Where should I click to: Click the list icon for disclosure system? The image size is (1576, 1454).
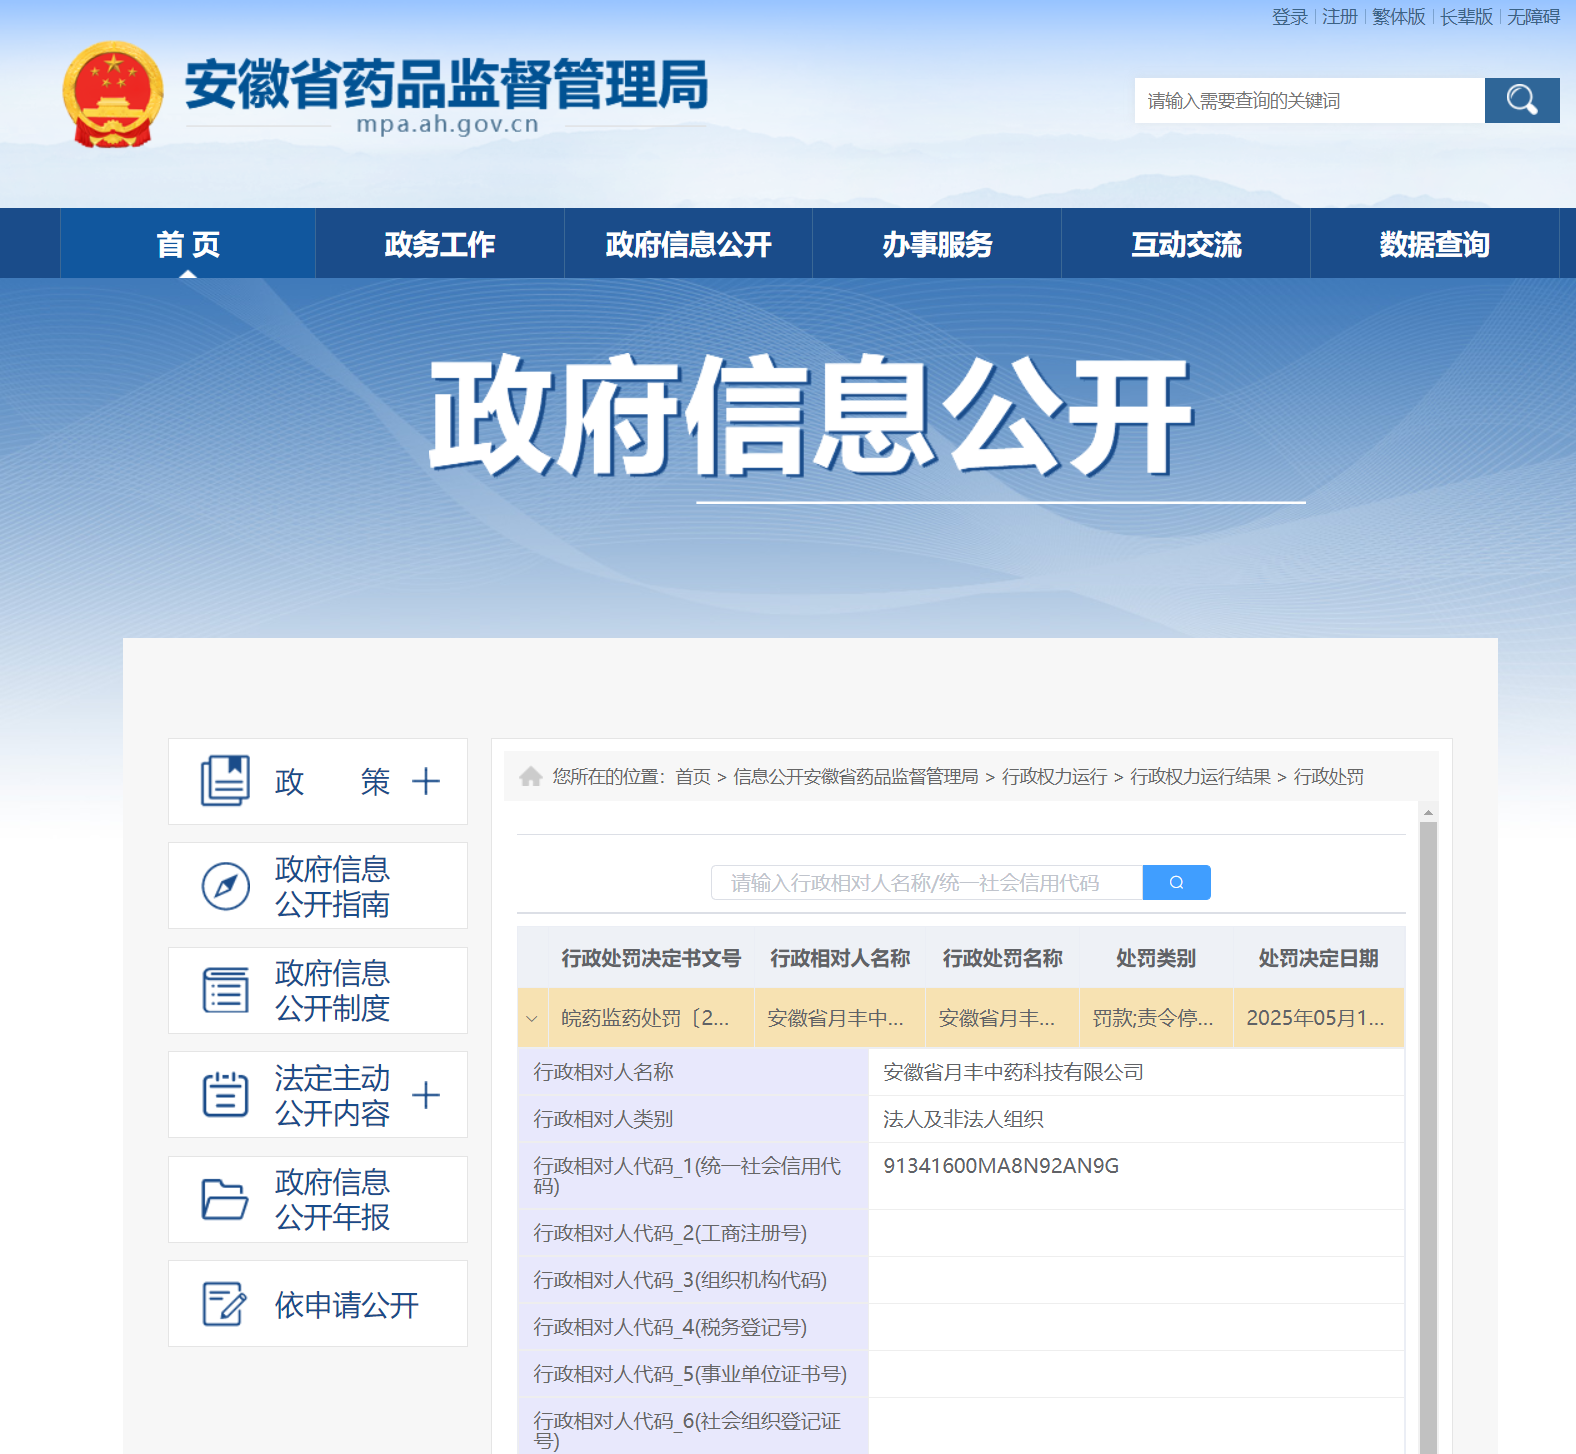[226, 990]
